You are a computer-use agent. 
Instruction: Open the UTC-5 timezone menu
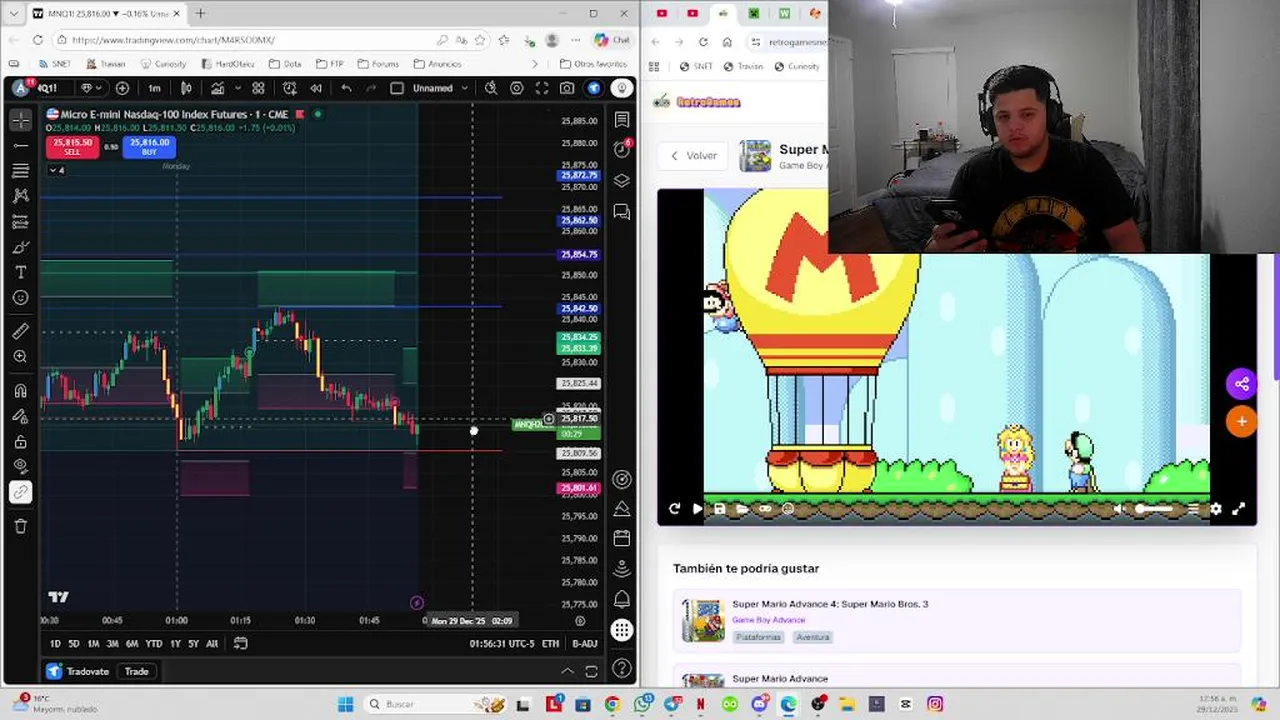[502, 644]
